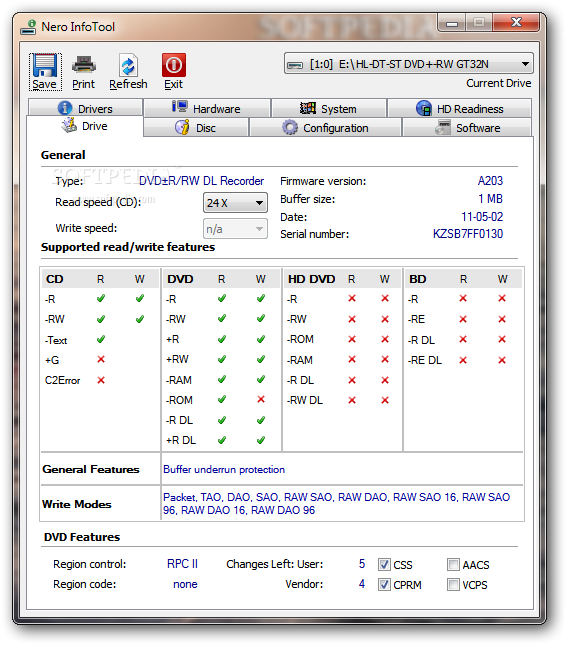This screenshot has width=567, height=645.
Task: Minimize the Nero InfoTool window
Action: click(x=452, y=23)
